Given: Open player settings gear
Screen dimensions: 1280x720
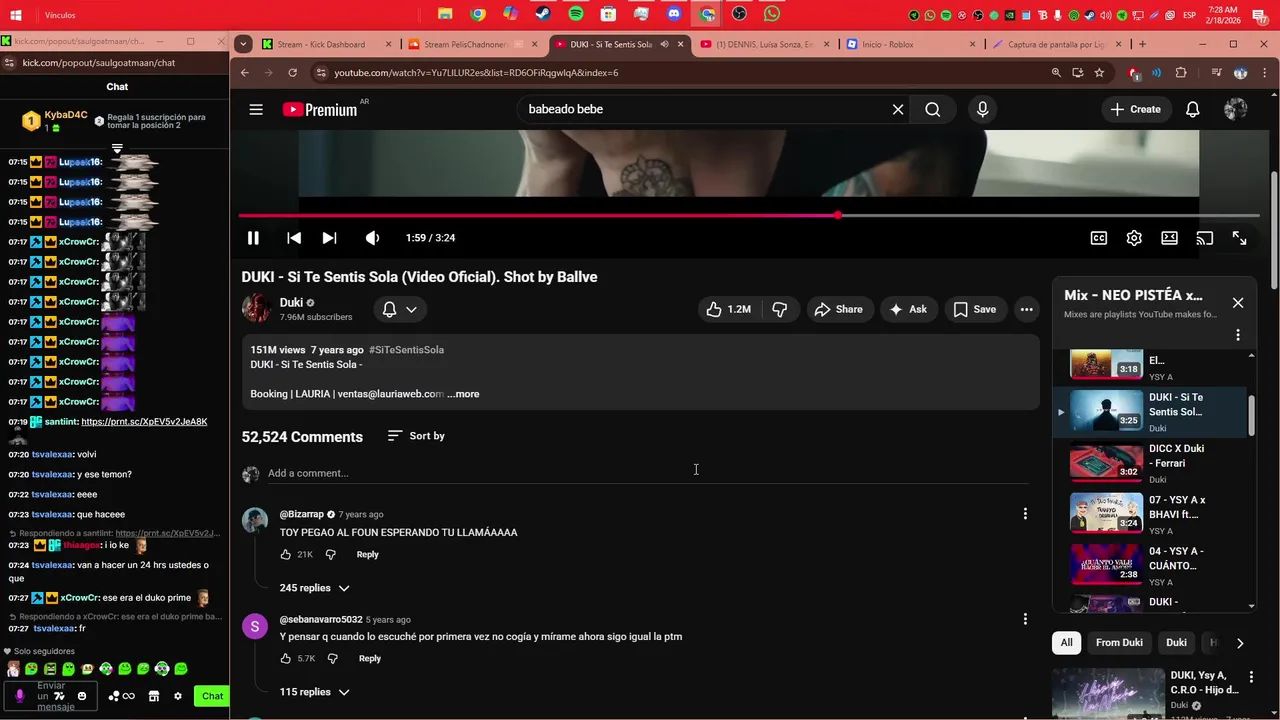Looking at the screenshot, I should click(1134, 238).
